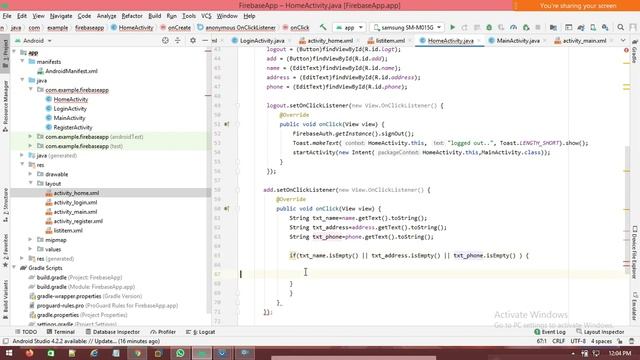Open the Android project view dropdown
Screen dimensions: 640x360
click(x=33, y=41)
